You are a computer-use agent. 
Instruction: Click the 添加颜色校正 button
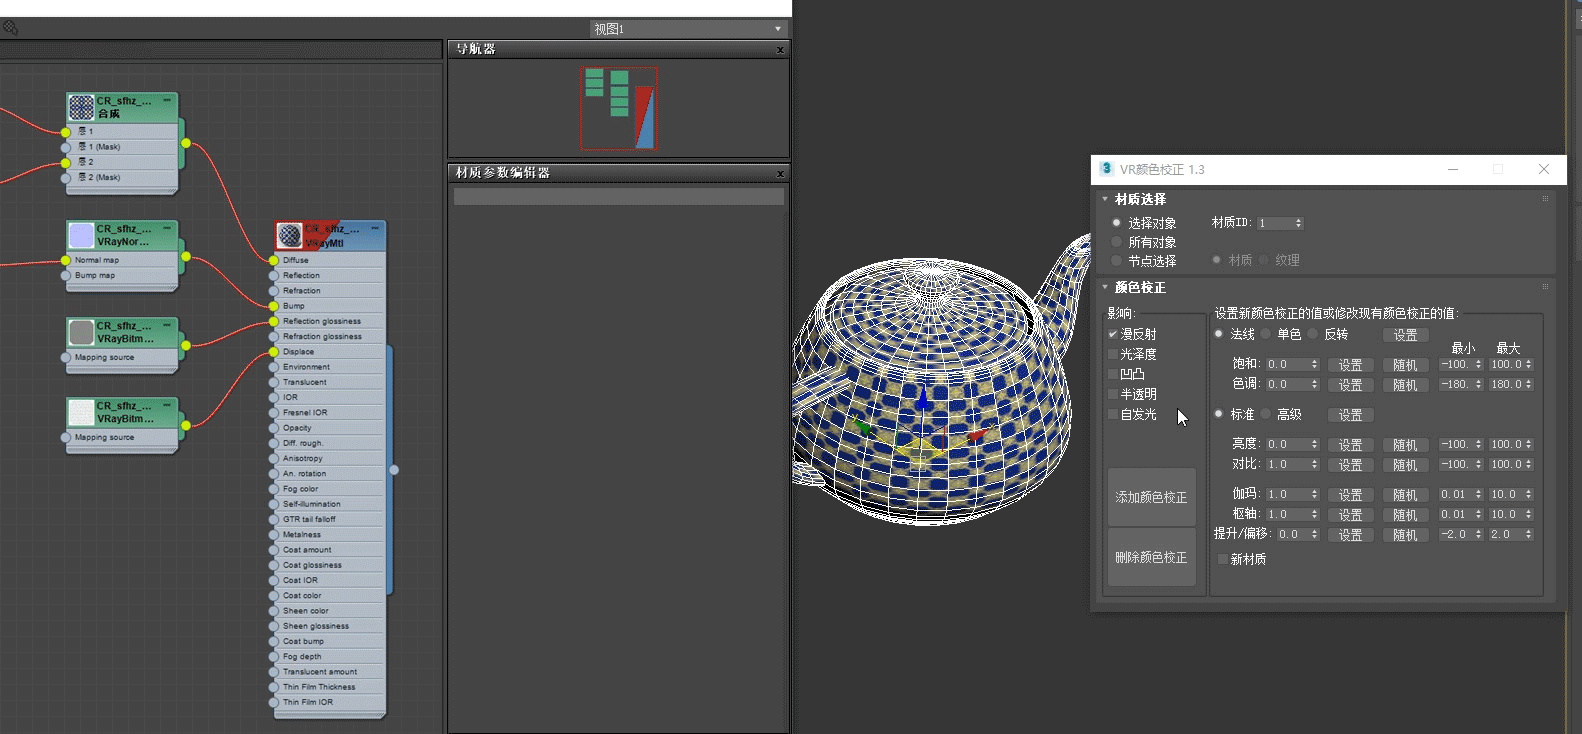(1151, 497)
